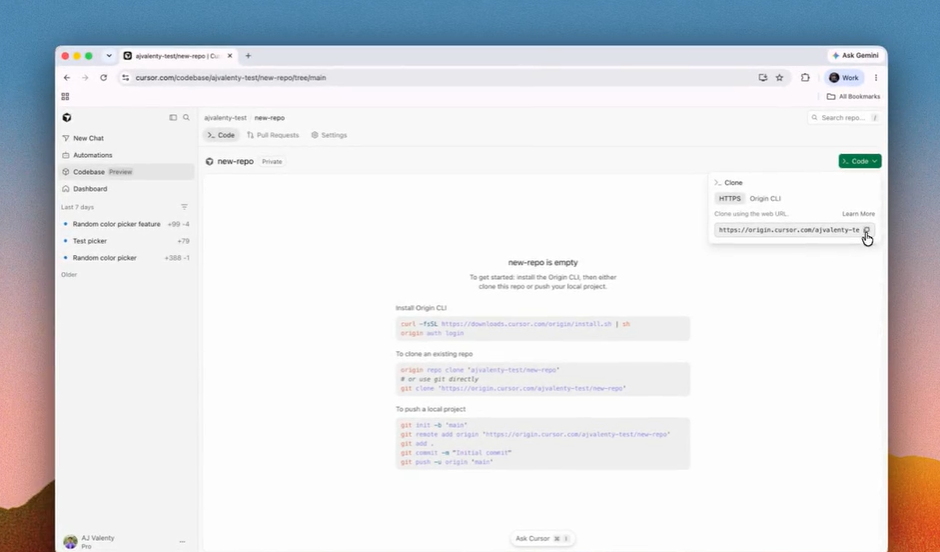Open Random color picker +388 chat
The height and width of the screenshot is (552, 940).
pos(126,257)
